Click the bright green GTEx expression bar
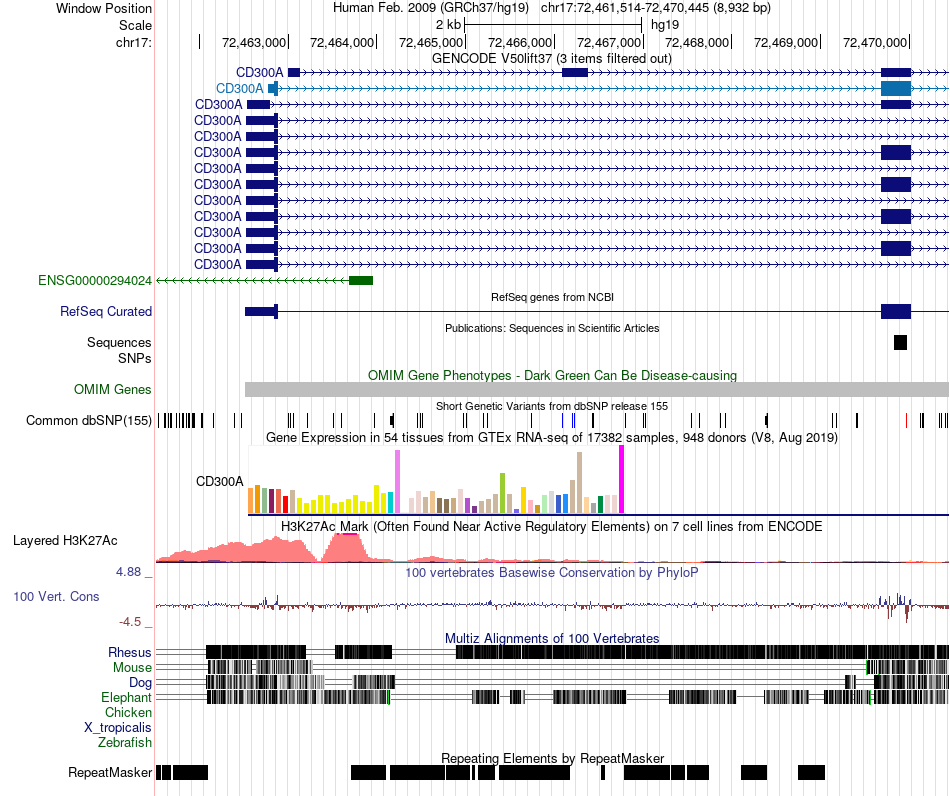This screenshot has width=950, height=796. pyautogui.click(x=502, y=493)
